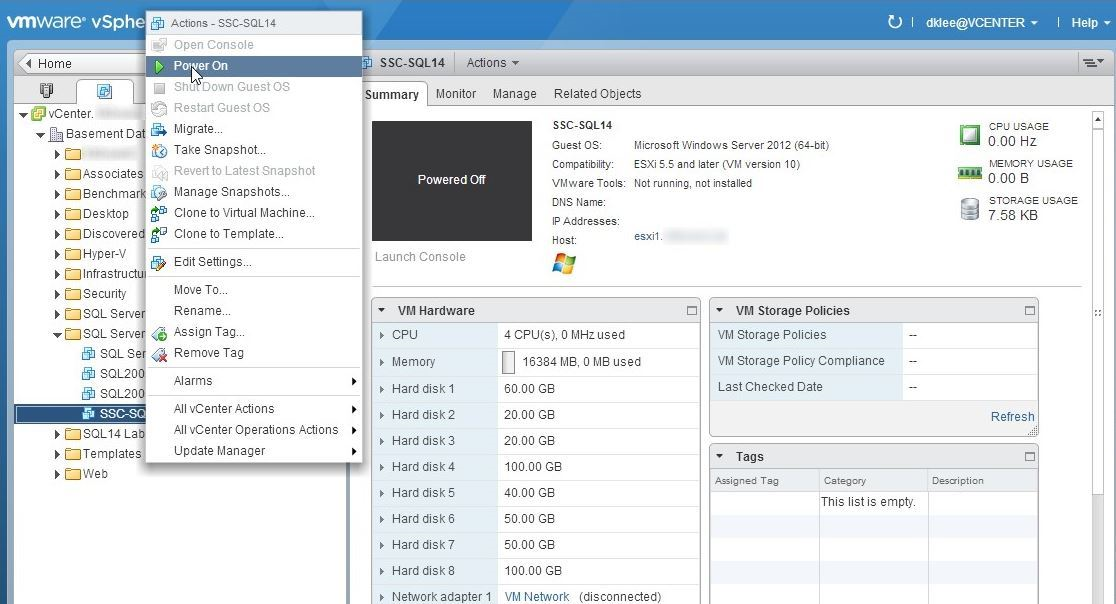
Task: Click the VM Network link
Action: point(537,597)
